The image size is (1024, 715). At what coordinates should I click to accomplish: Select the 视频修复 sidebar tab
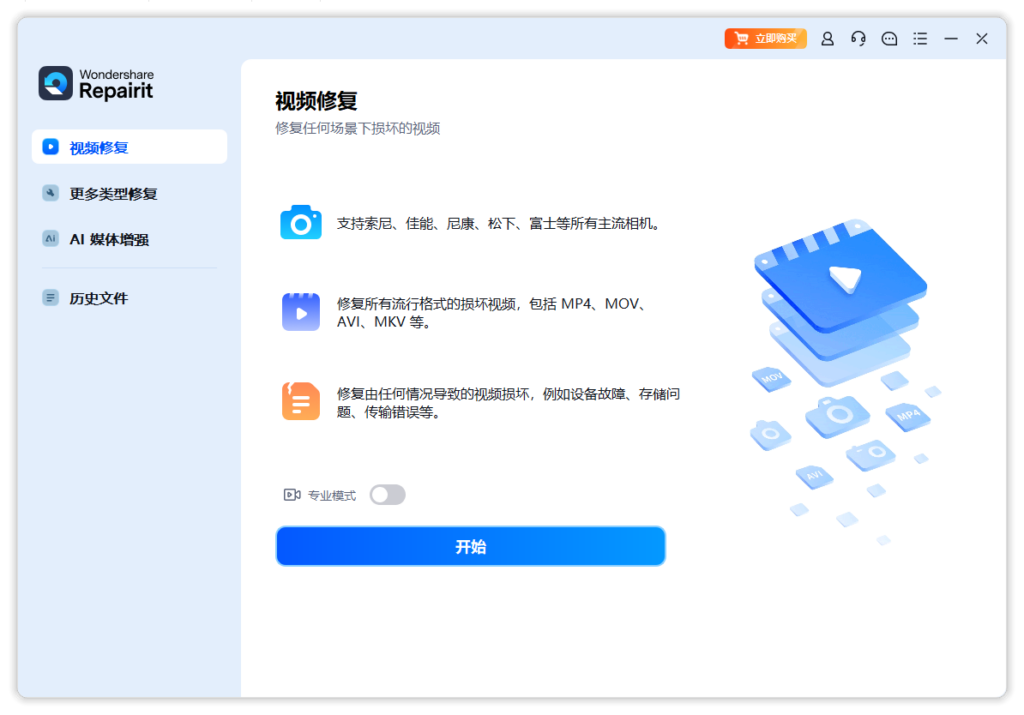point(129,147)
